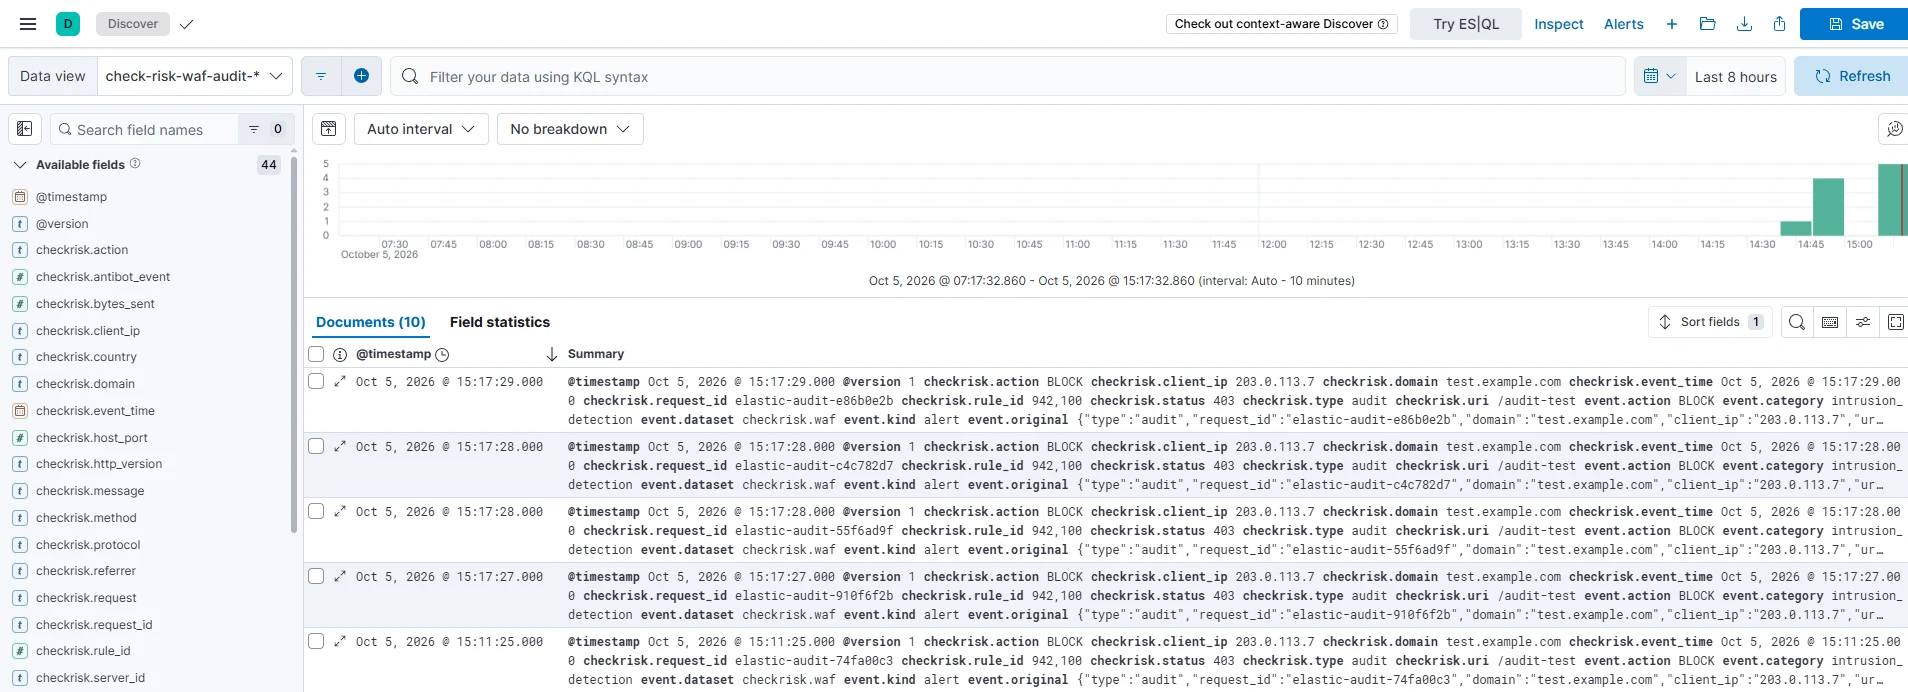Click the Summary column header

596,354
